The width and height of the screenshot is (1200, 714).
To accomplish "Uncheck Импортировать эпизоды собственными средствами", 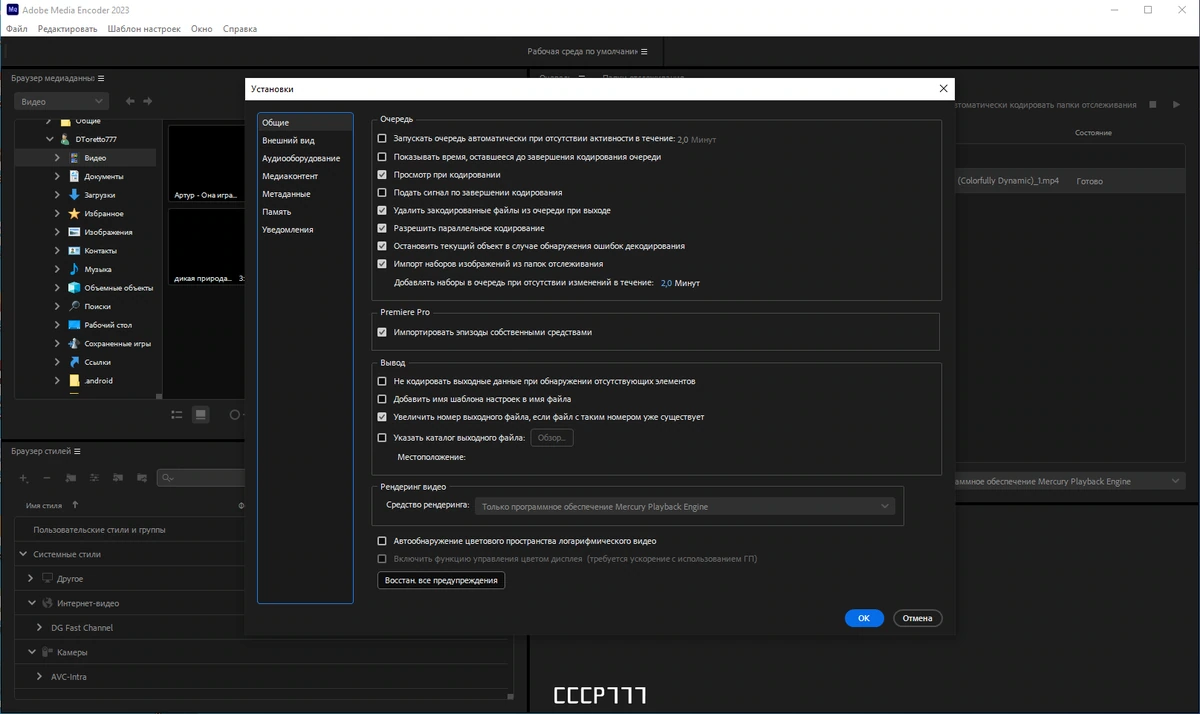I will click(x=382, y=332).
